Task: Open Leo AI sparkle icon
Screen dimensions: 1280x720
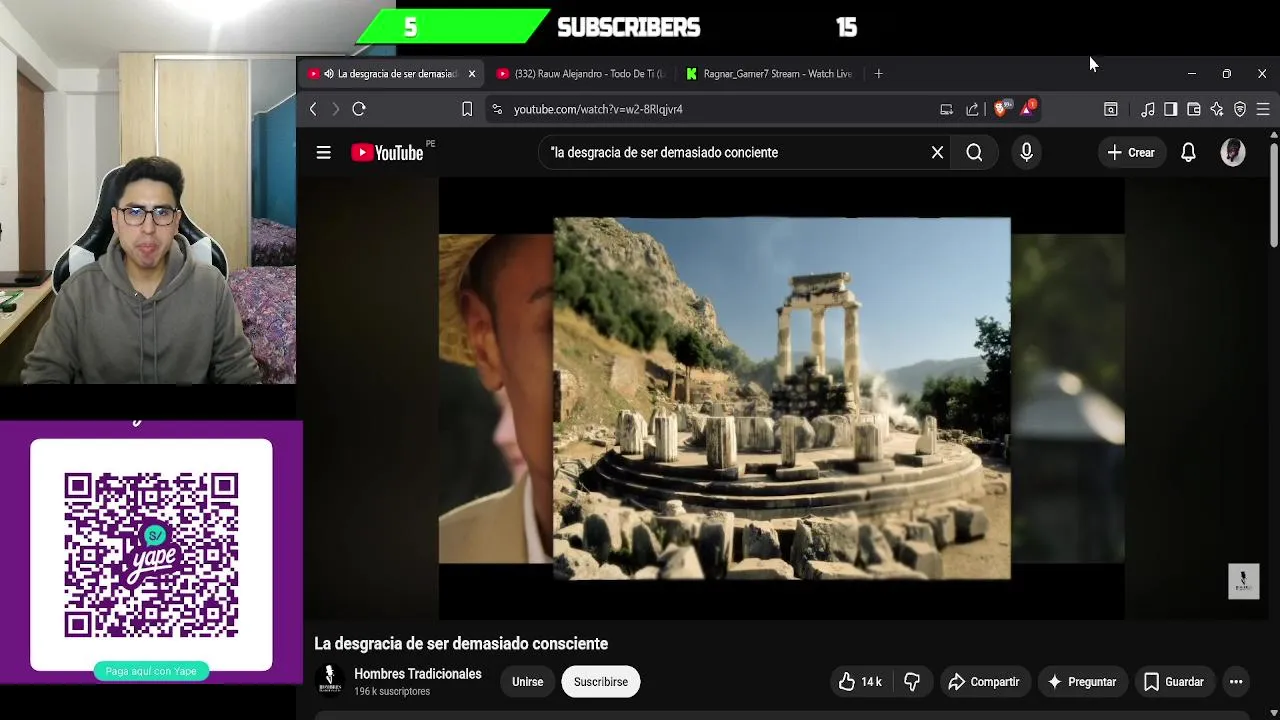Action: [x=1217, y=109]
